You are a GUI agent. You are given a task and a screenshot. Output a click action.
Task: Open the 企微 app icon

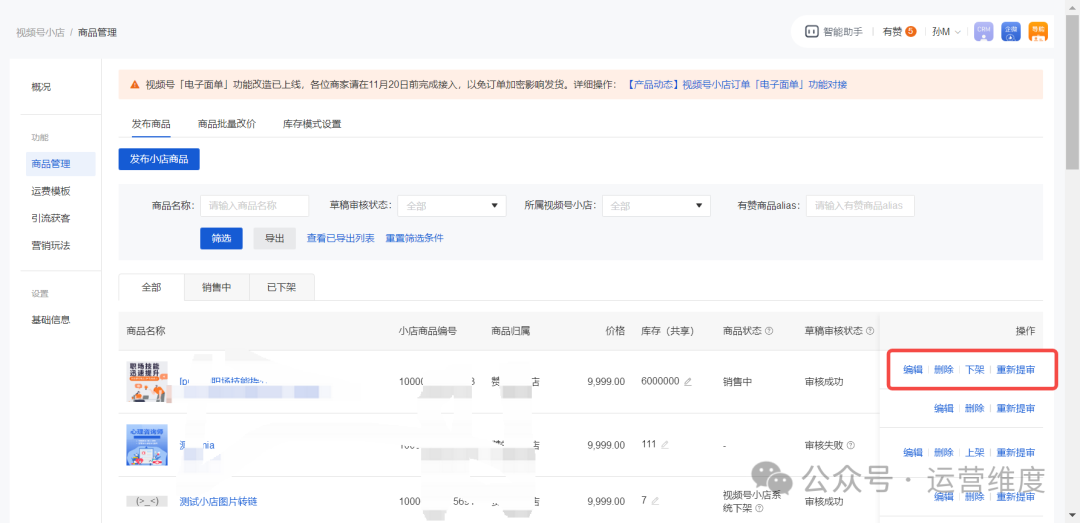click(x=1010, y=32)
